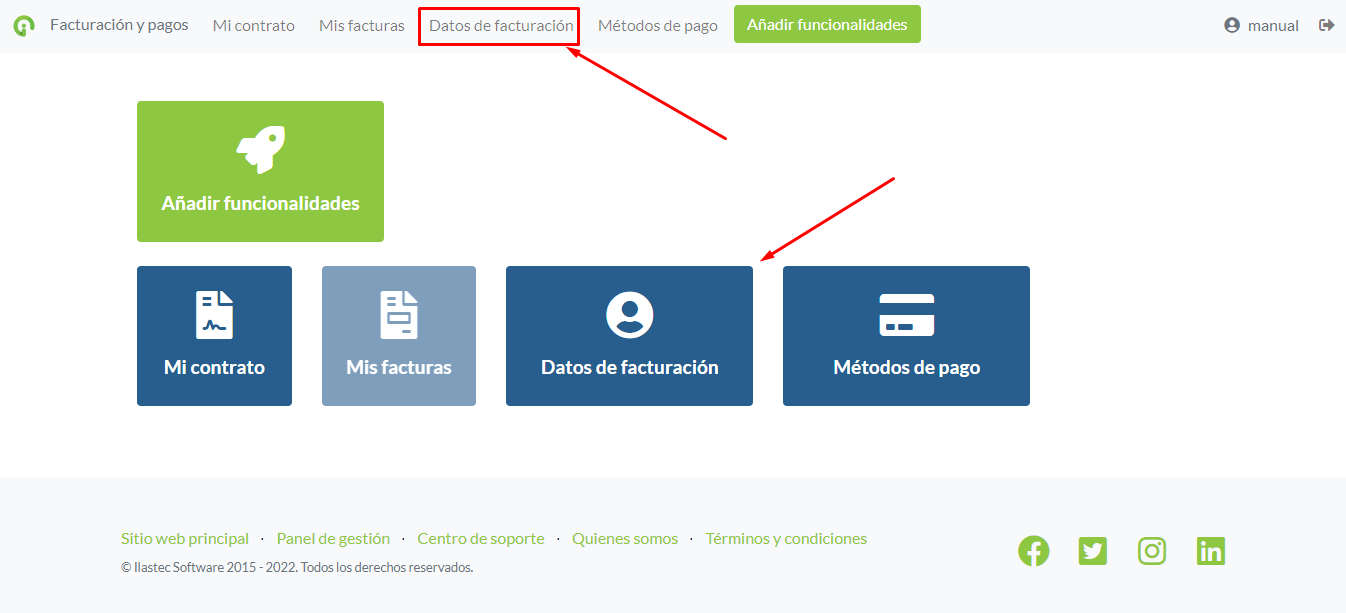The image size is (1346, 613).
Task: Select Mi contrato in top navigation
Action: (253, 26)
